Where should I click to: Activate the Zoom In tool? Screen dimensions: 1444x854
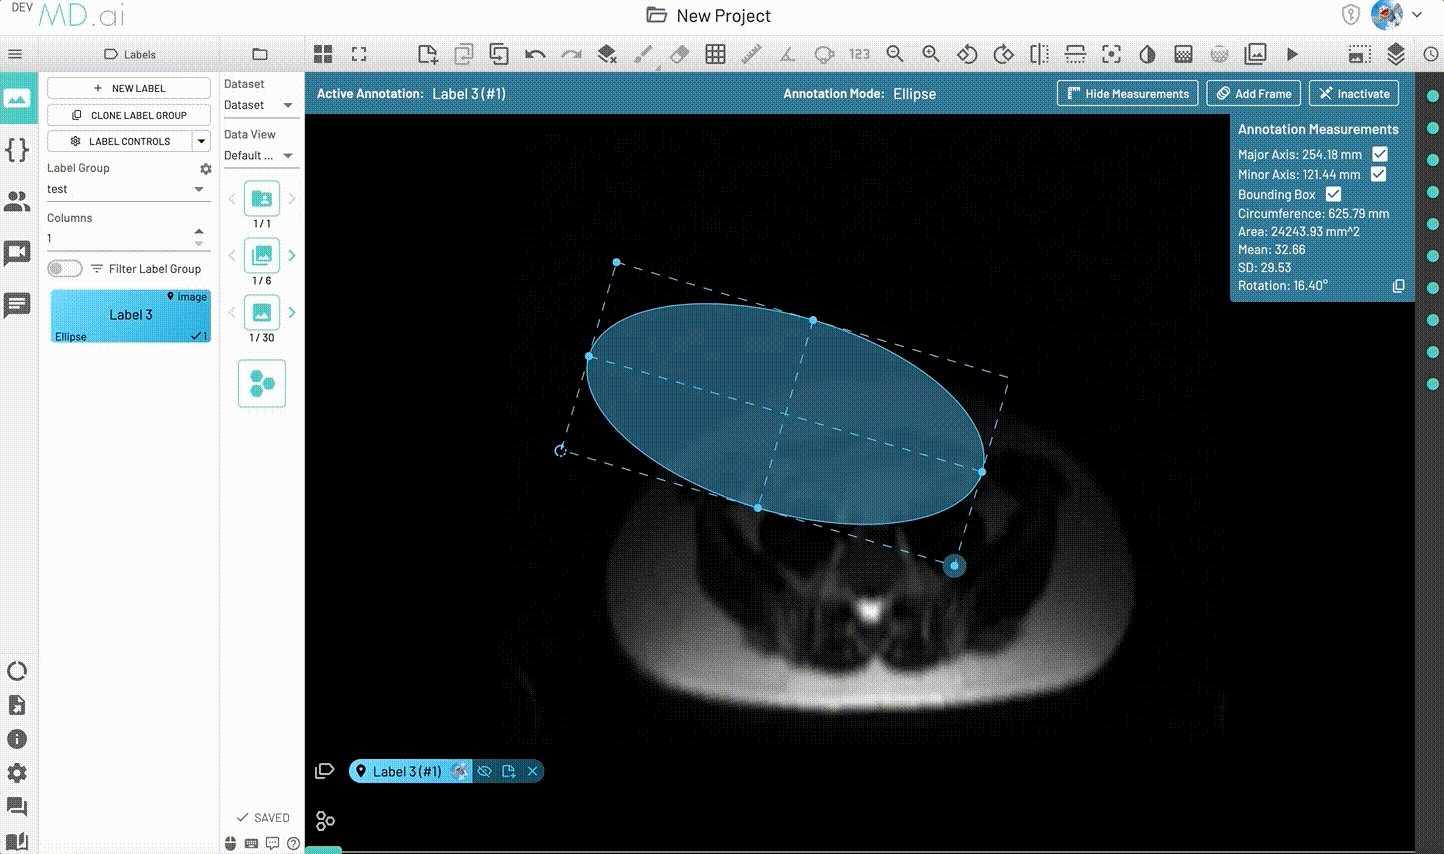pyautogui.click(x=930, y=54)
